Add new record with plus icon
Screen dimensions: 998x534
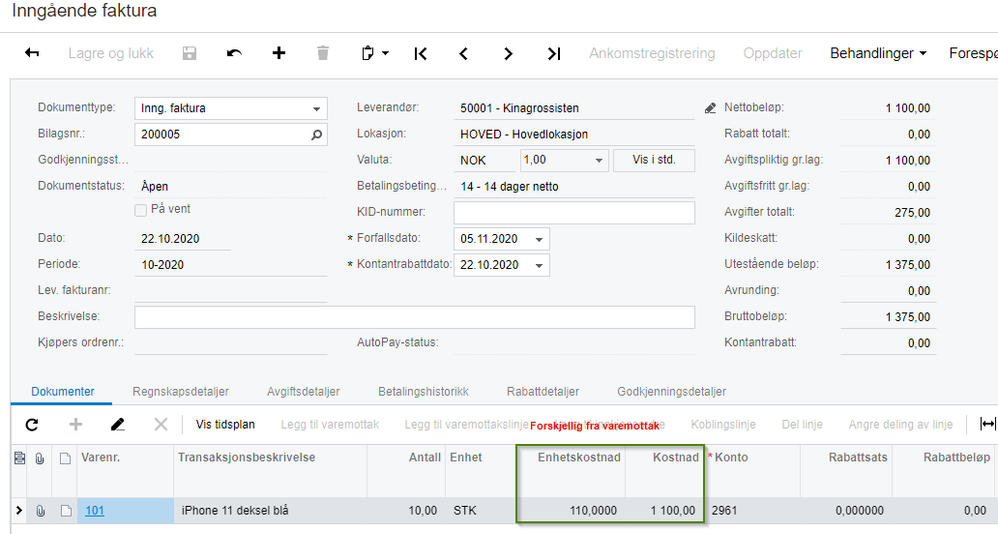[x=279, y=53]
